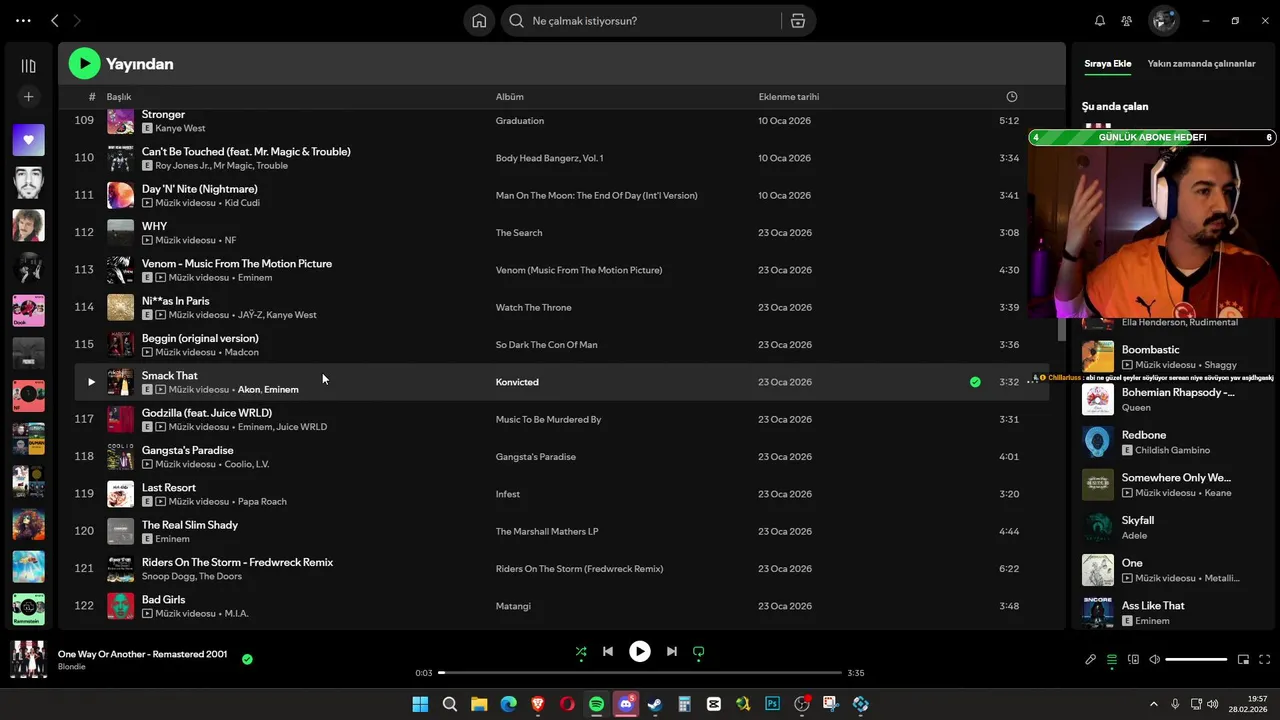Open the profile avatar menu

tap(1163, 20)
